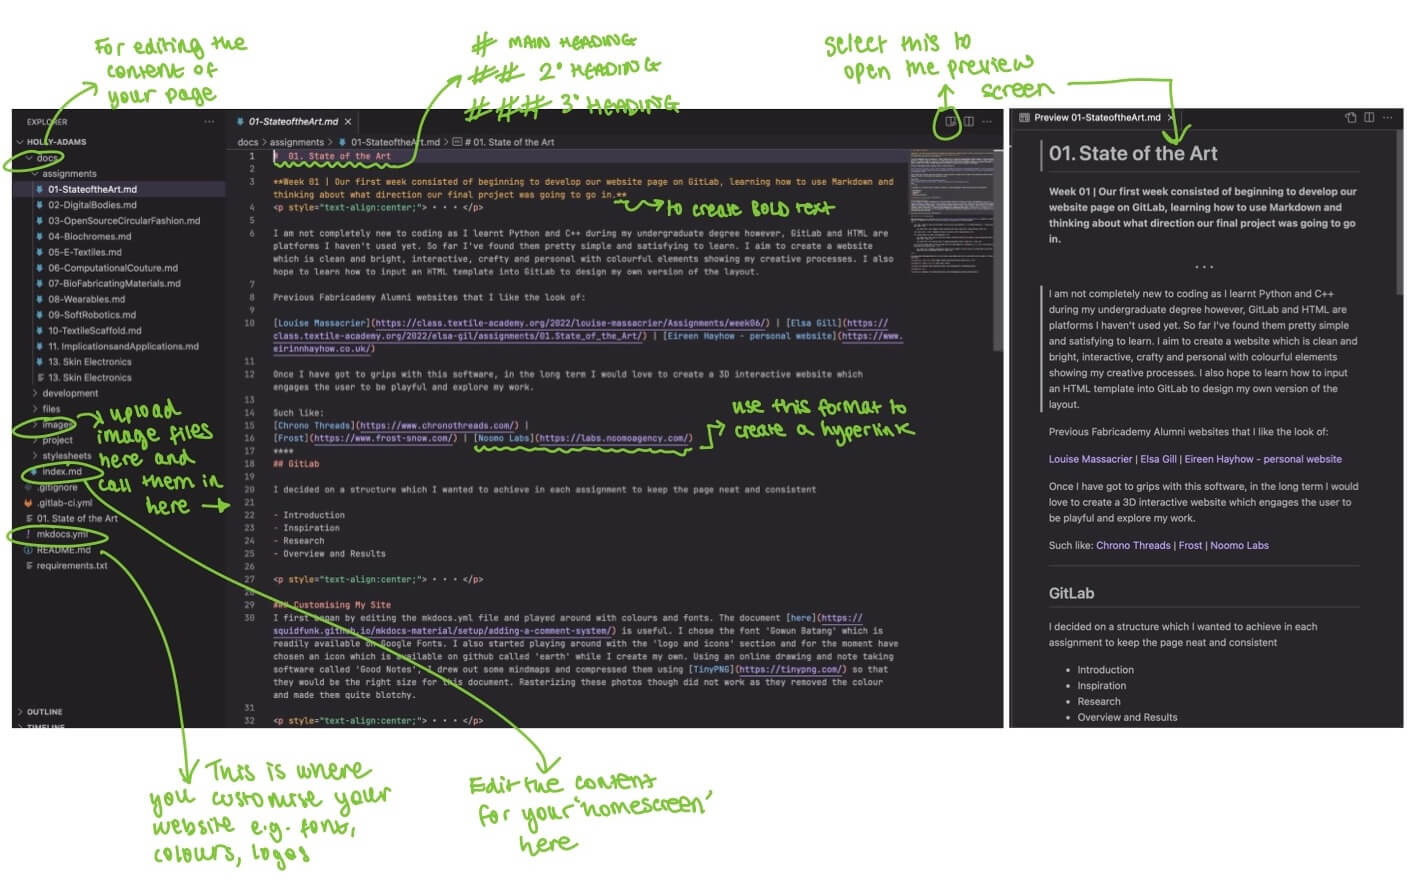Open index.md file
Screen dimensions: 1407x881
click(x=61, y=472)
